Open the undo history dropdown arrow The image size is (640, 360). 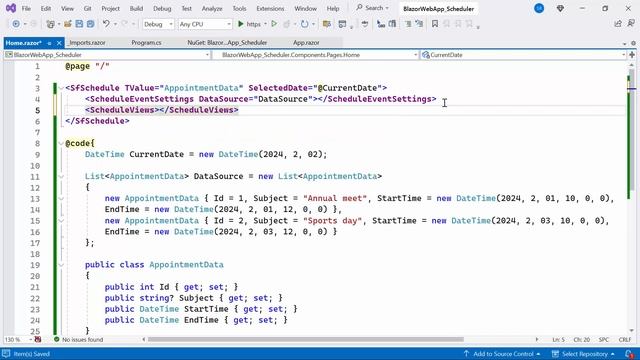coord(115,24)
